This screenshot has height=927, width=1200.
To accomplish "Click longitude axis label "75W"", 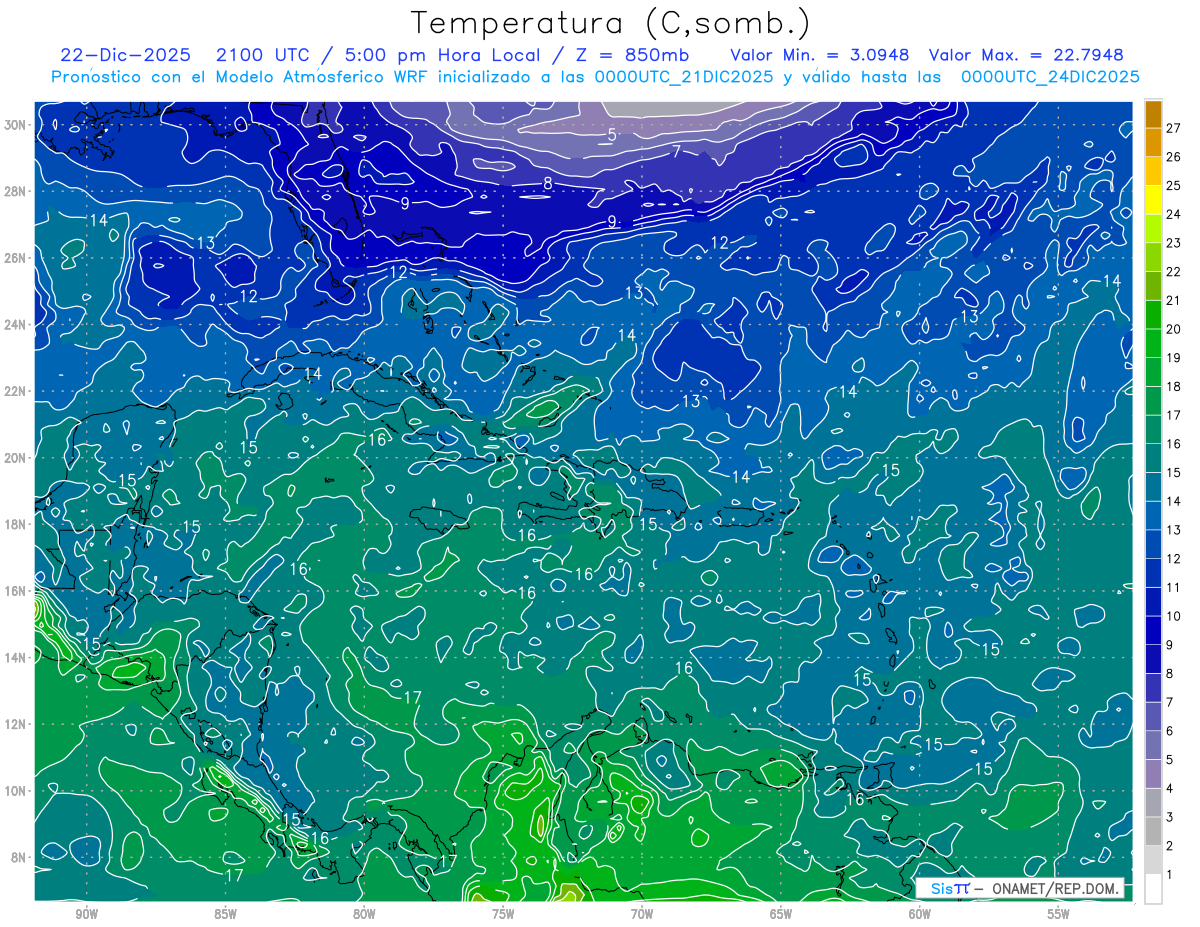I will click(x=503, y=914).
